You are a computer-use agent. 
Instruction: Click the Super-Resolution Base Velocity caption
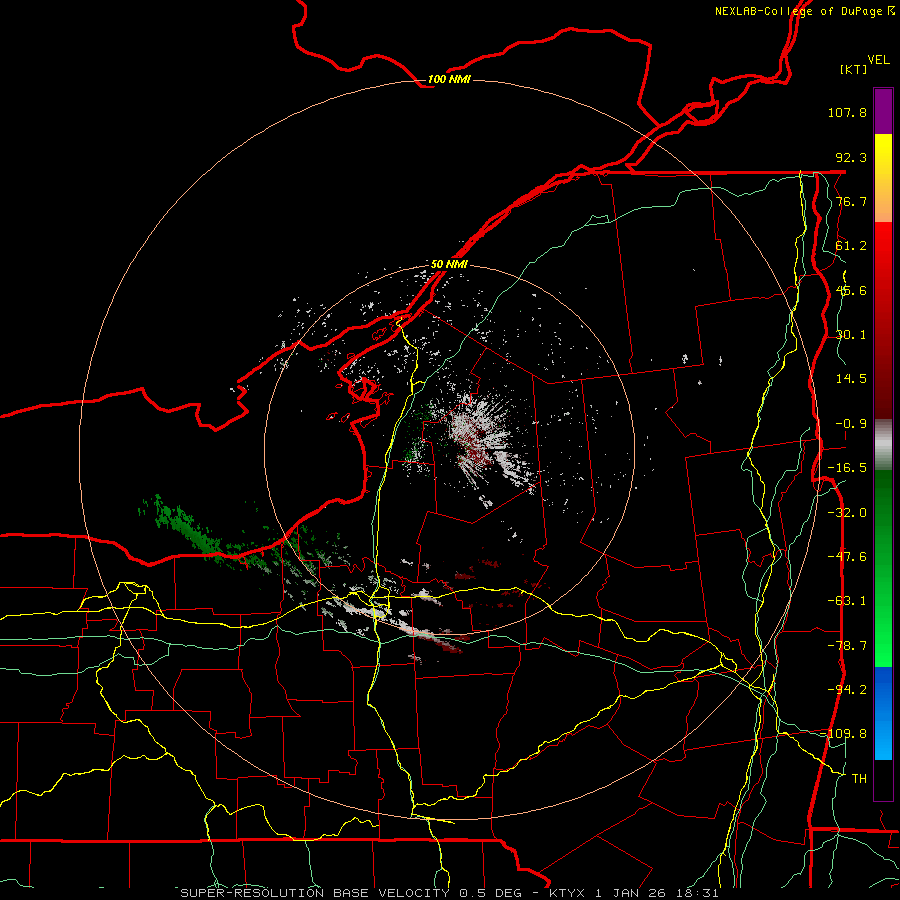[x=449, y=893]
